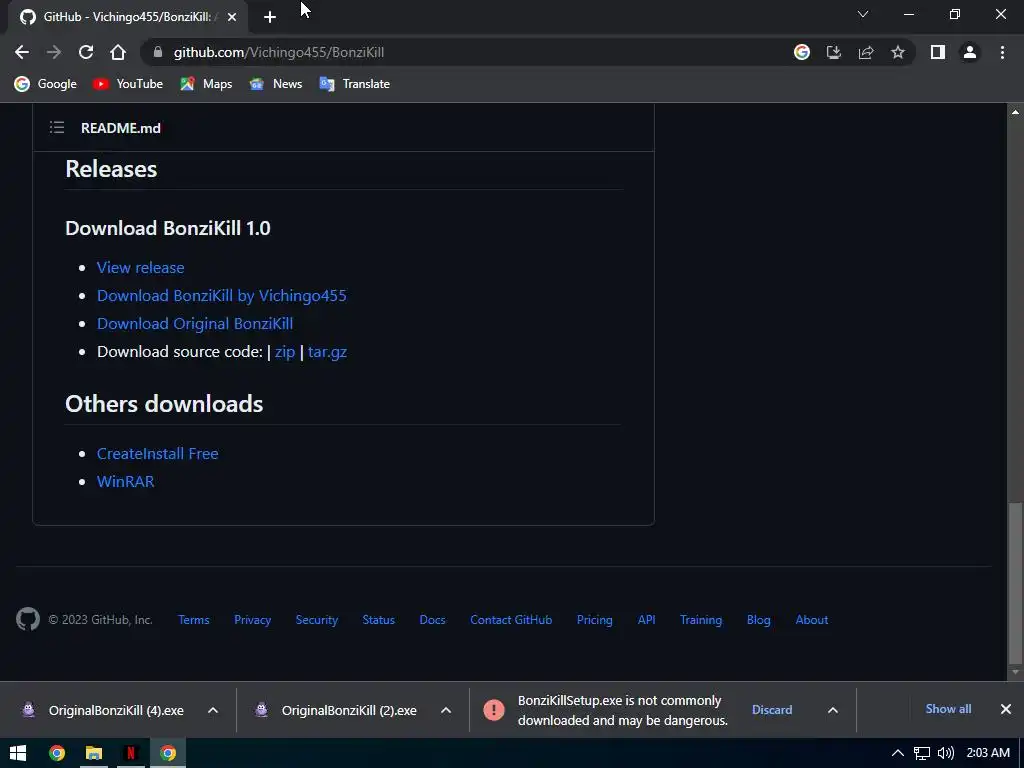
Task: Download the tar.gz source code
Action: tap(327, 352)
